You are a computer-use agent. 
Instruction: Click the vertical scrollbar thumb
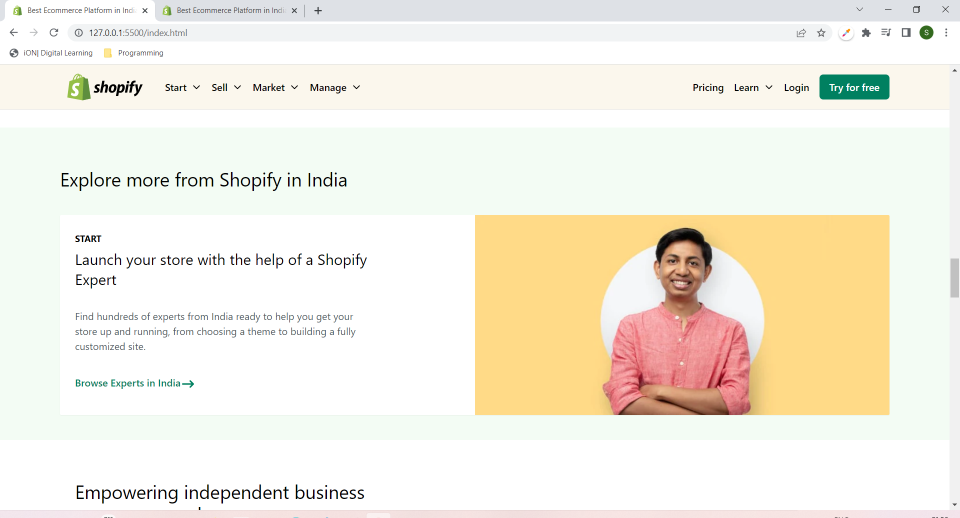coord(954,277)
